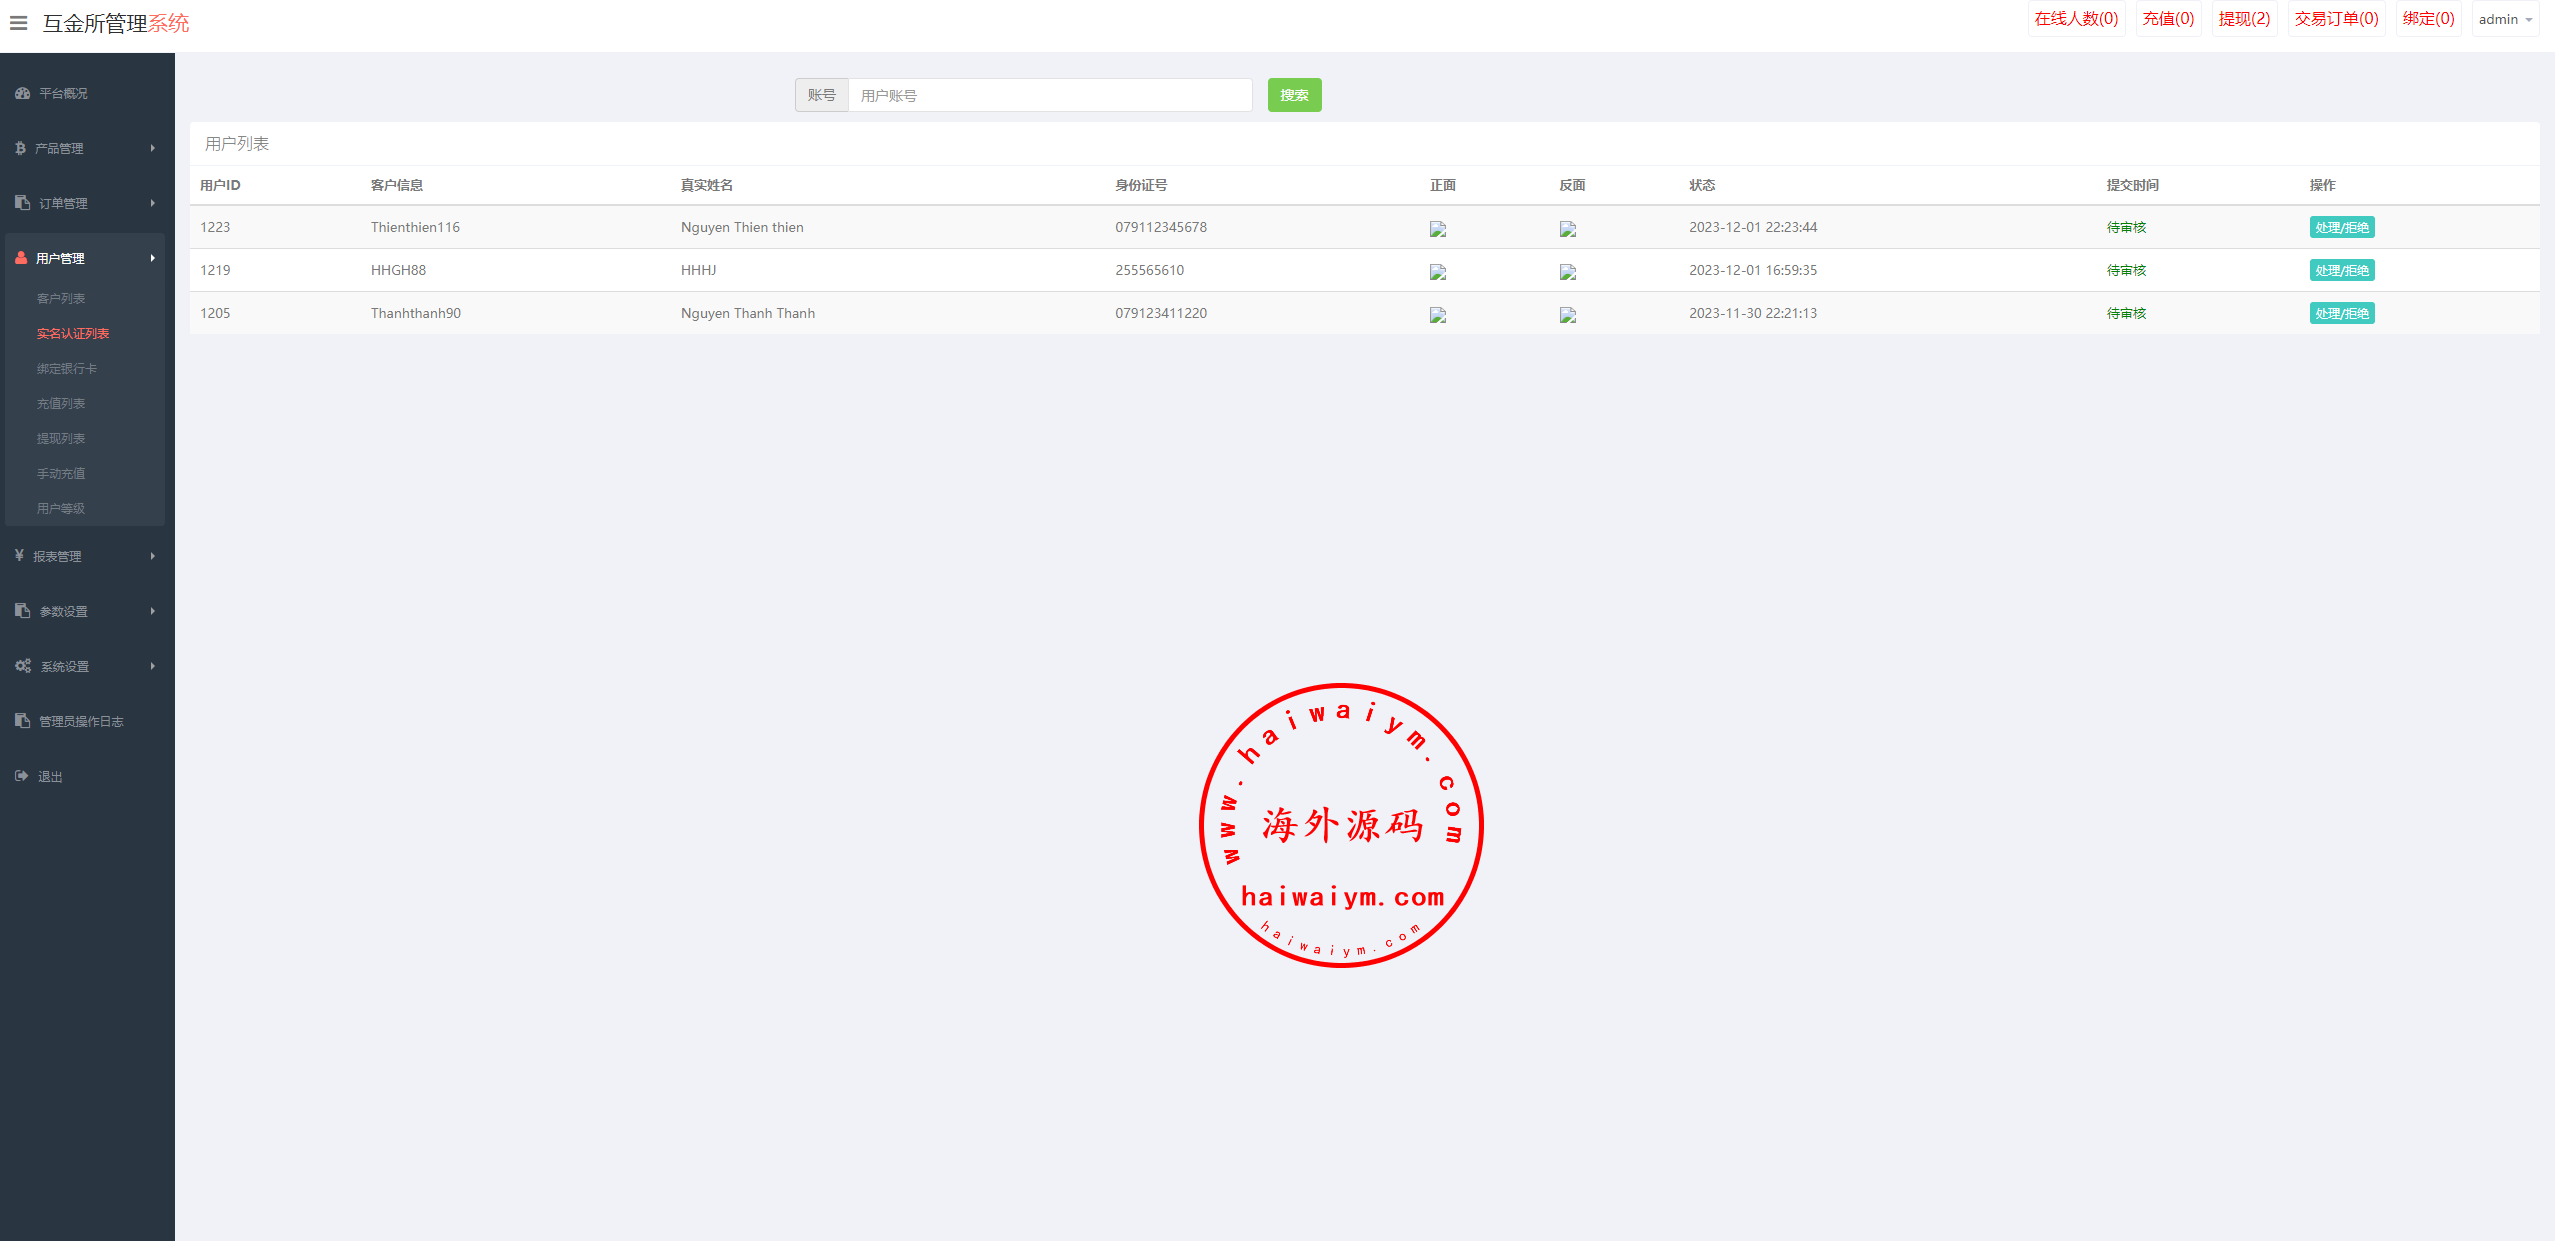Image resolution: width=2555 pixels, height=1241 pixels.
Task: Click the order management sidebar icon
Action: (x=22, y=203)
